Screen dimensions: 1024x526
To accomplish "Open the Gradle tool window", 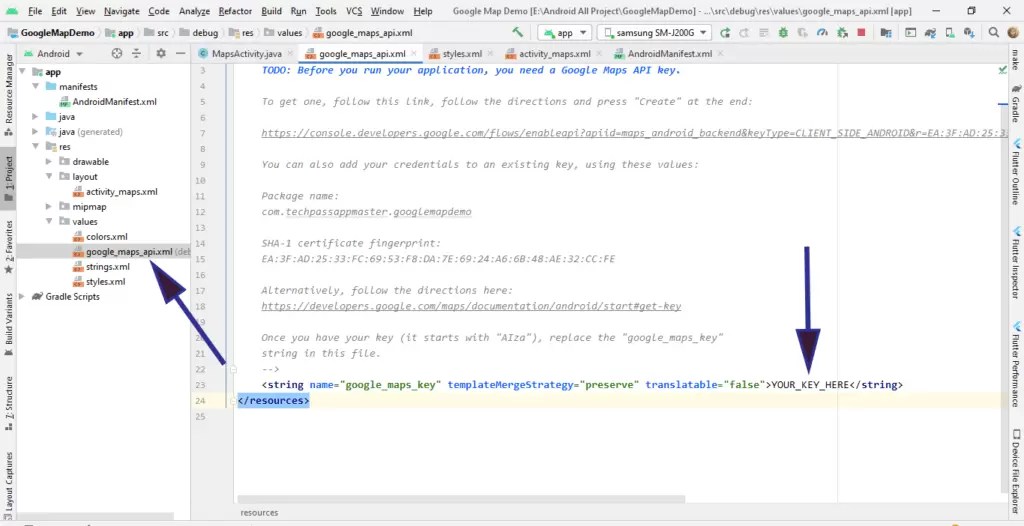I will (1016, 105).
